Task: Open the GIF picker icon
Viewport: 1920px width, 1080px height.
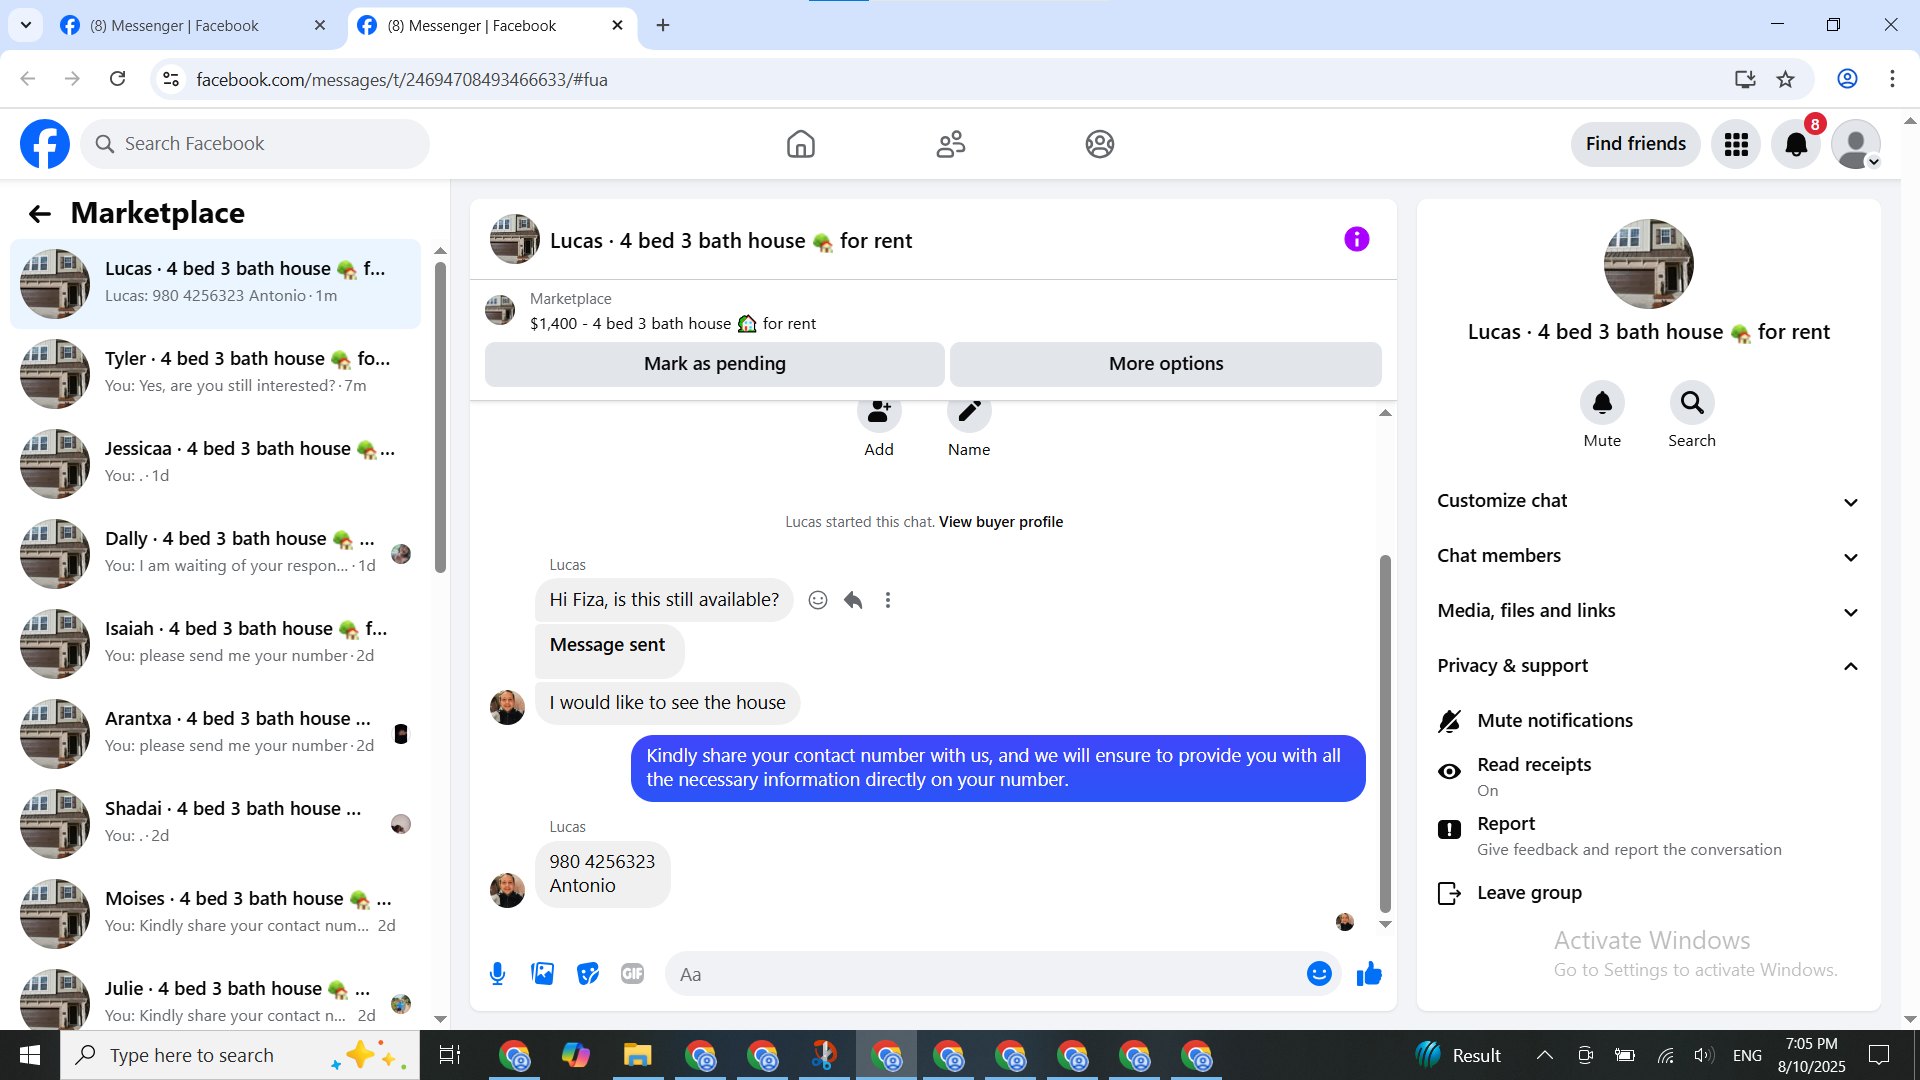Action: [x=632, y=974]
